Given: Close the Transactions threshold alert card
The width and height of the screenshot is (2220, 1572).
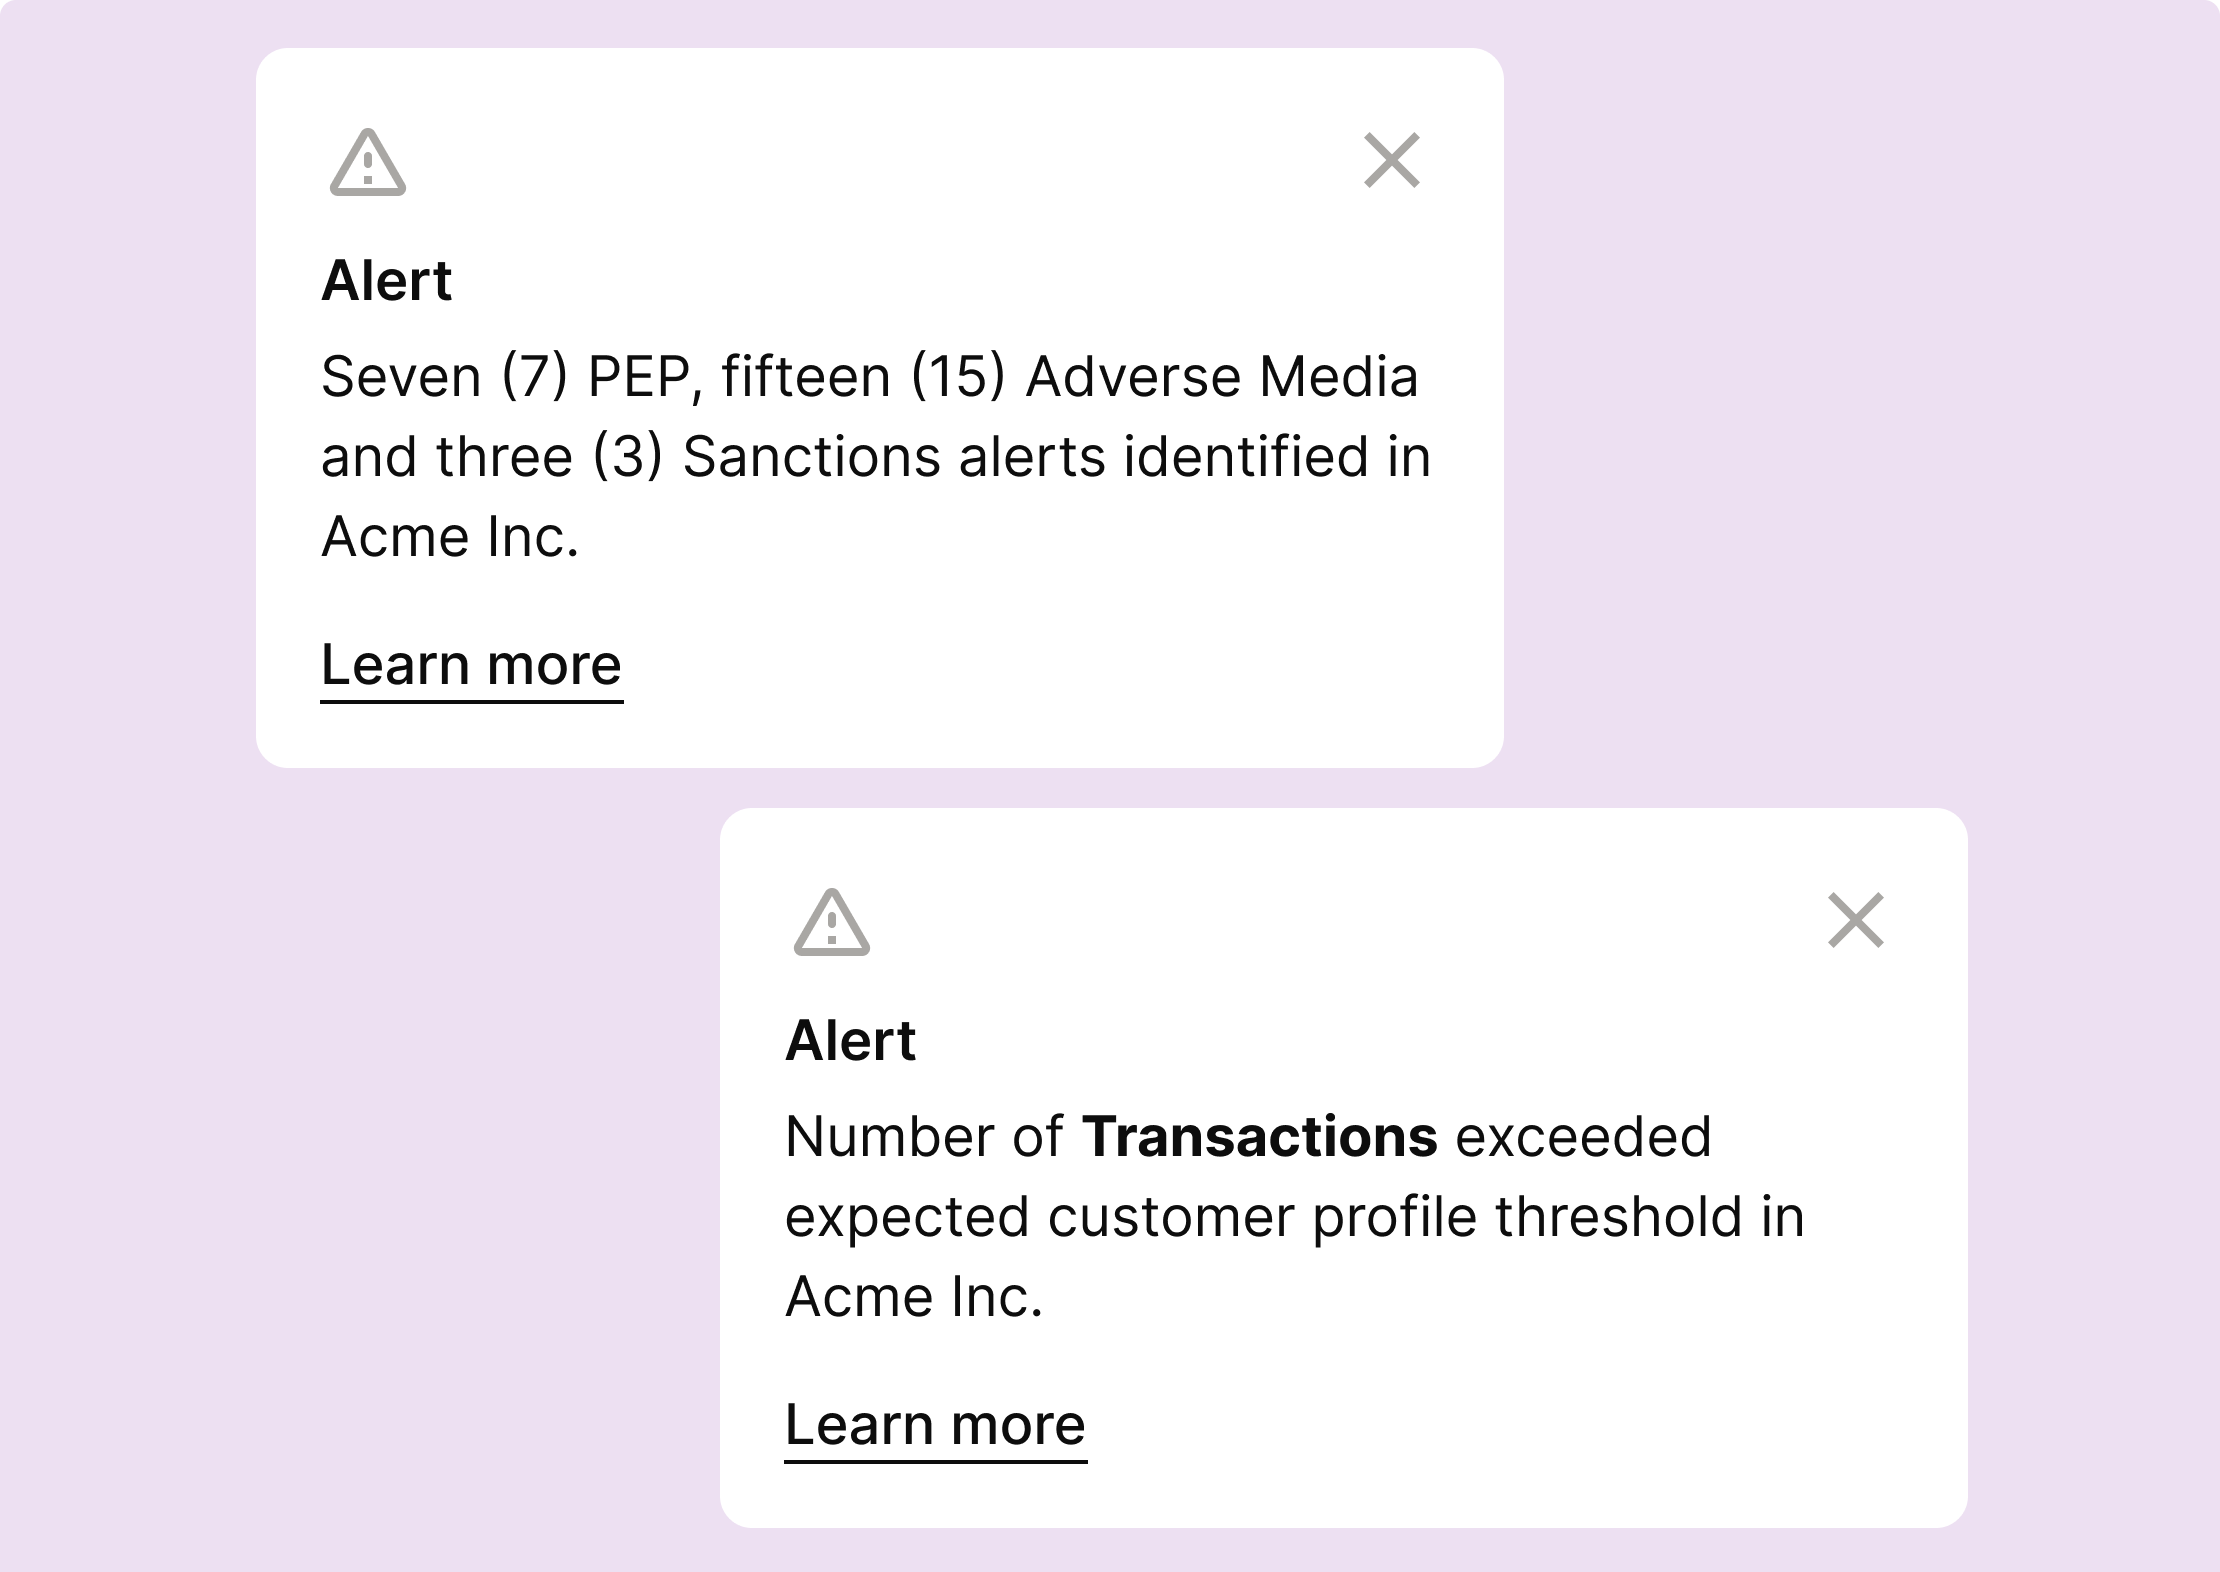Looking at the screenshot, I should 1856,920.
